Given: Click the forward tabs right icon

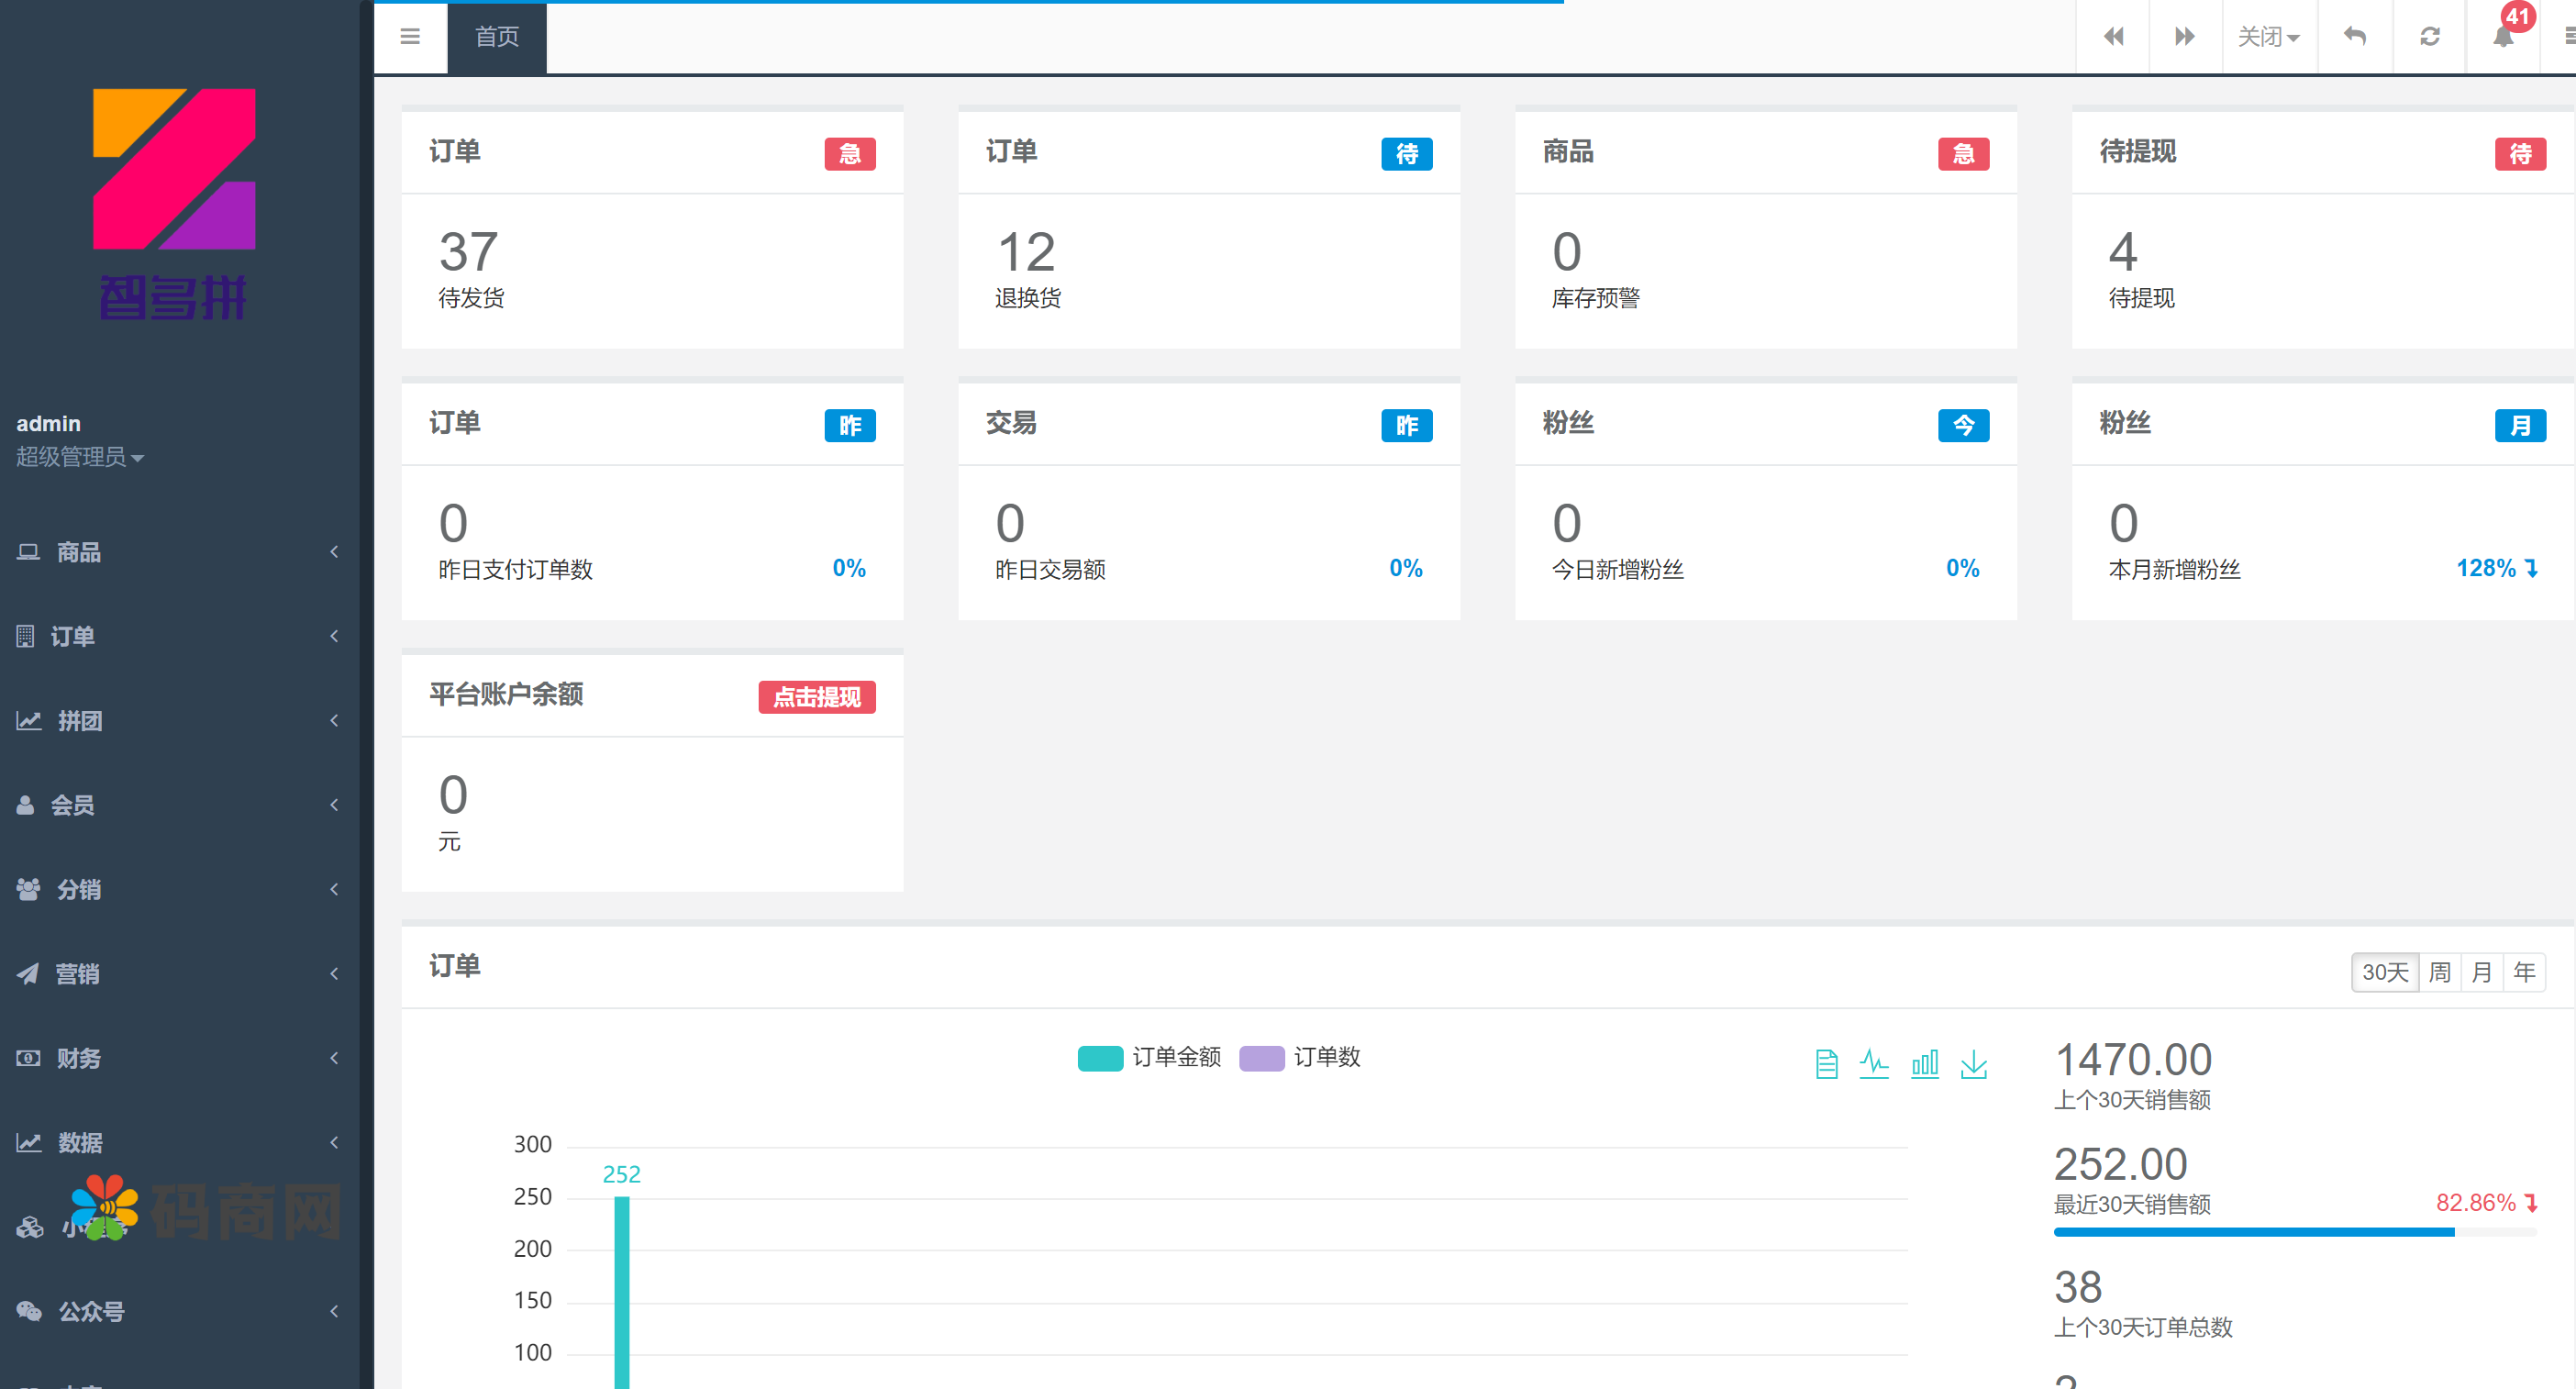Looking at the screenshot, I should [2185, 37].
